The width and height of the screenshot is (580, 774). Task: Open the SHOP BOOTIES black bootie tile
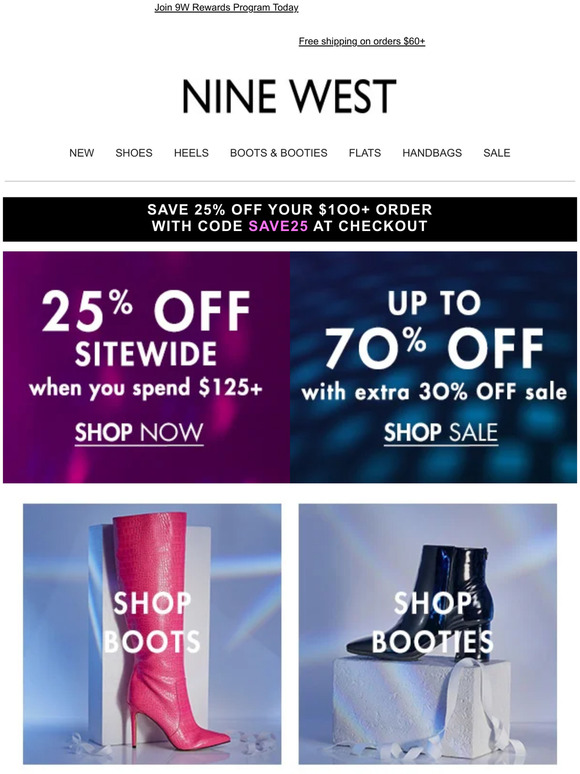[427, 634]
